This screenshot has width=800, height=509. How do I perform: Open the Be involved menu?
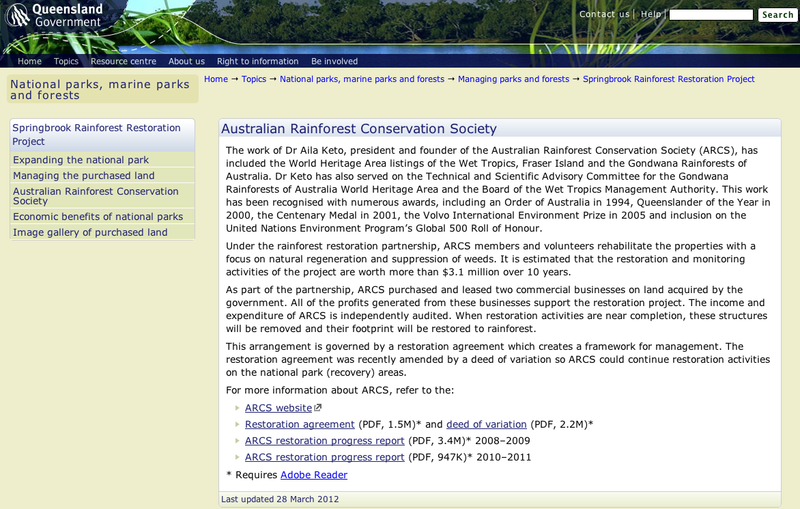point(335,61)
